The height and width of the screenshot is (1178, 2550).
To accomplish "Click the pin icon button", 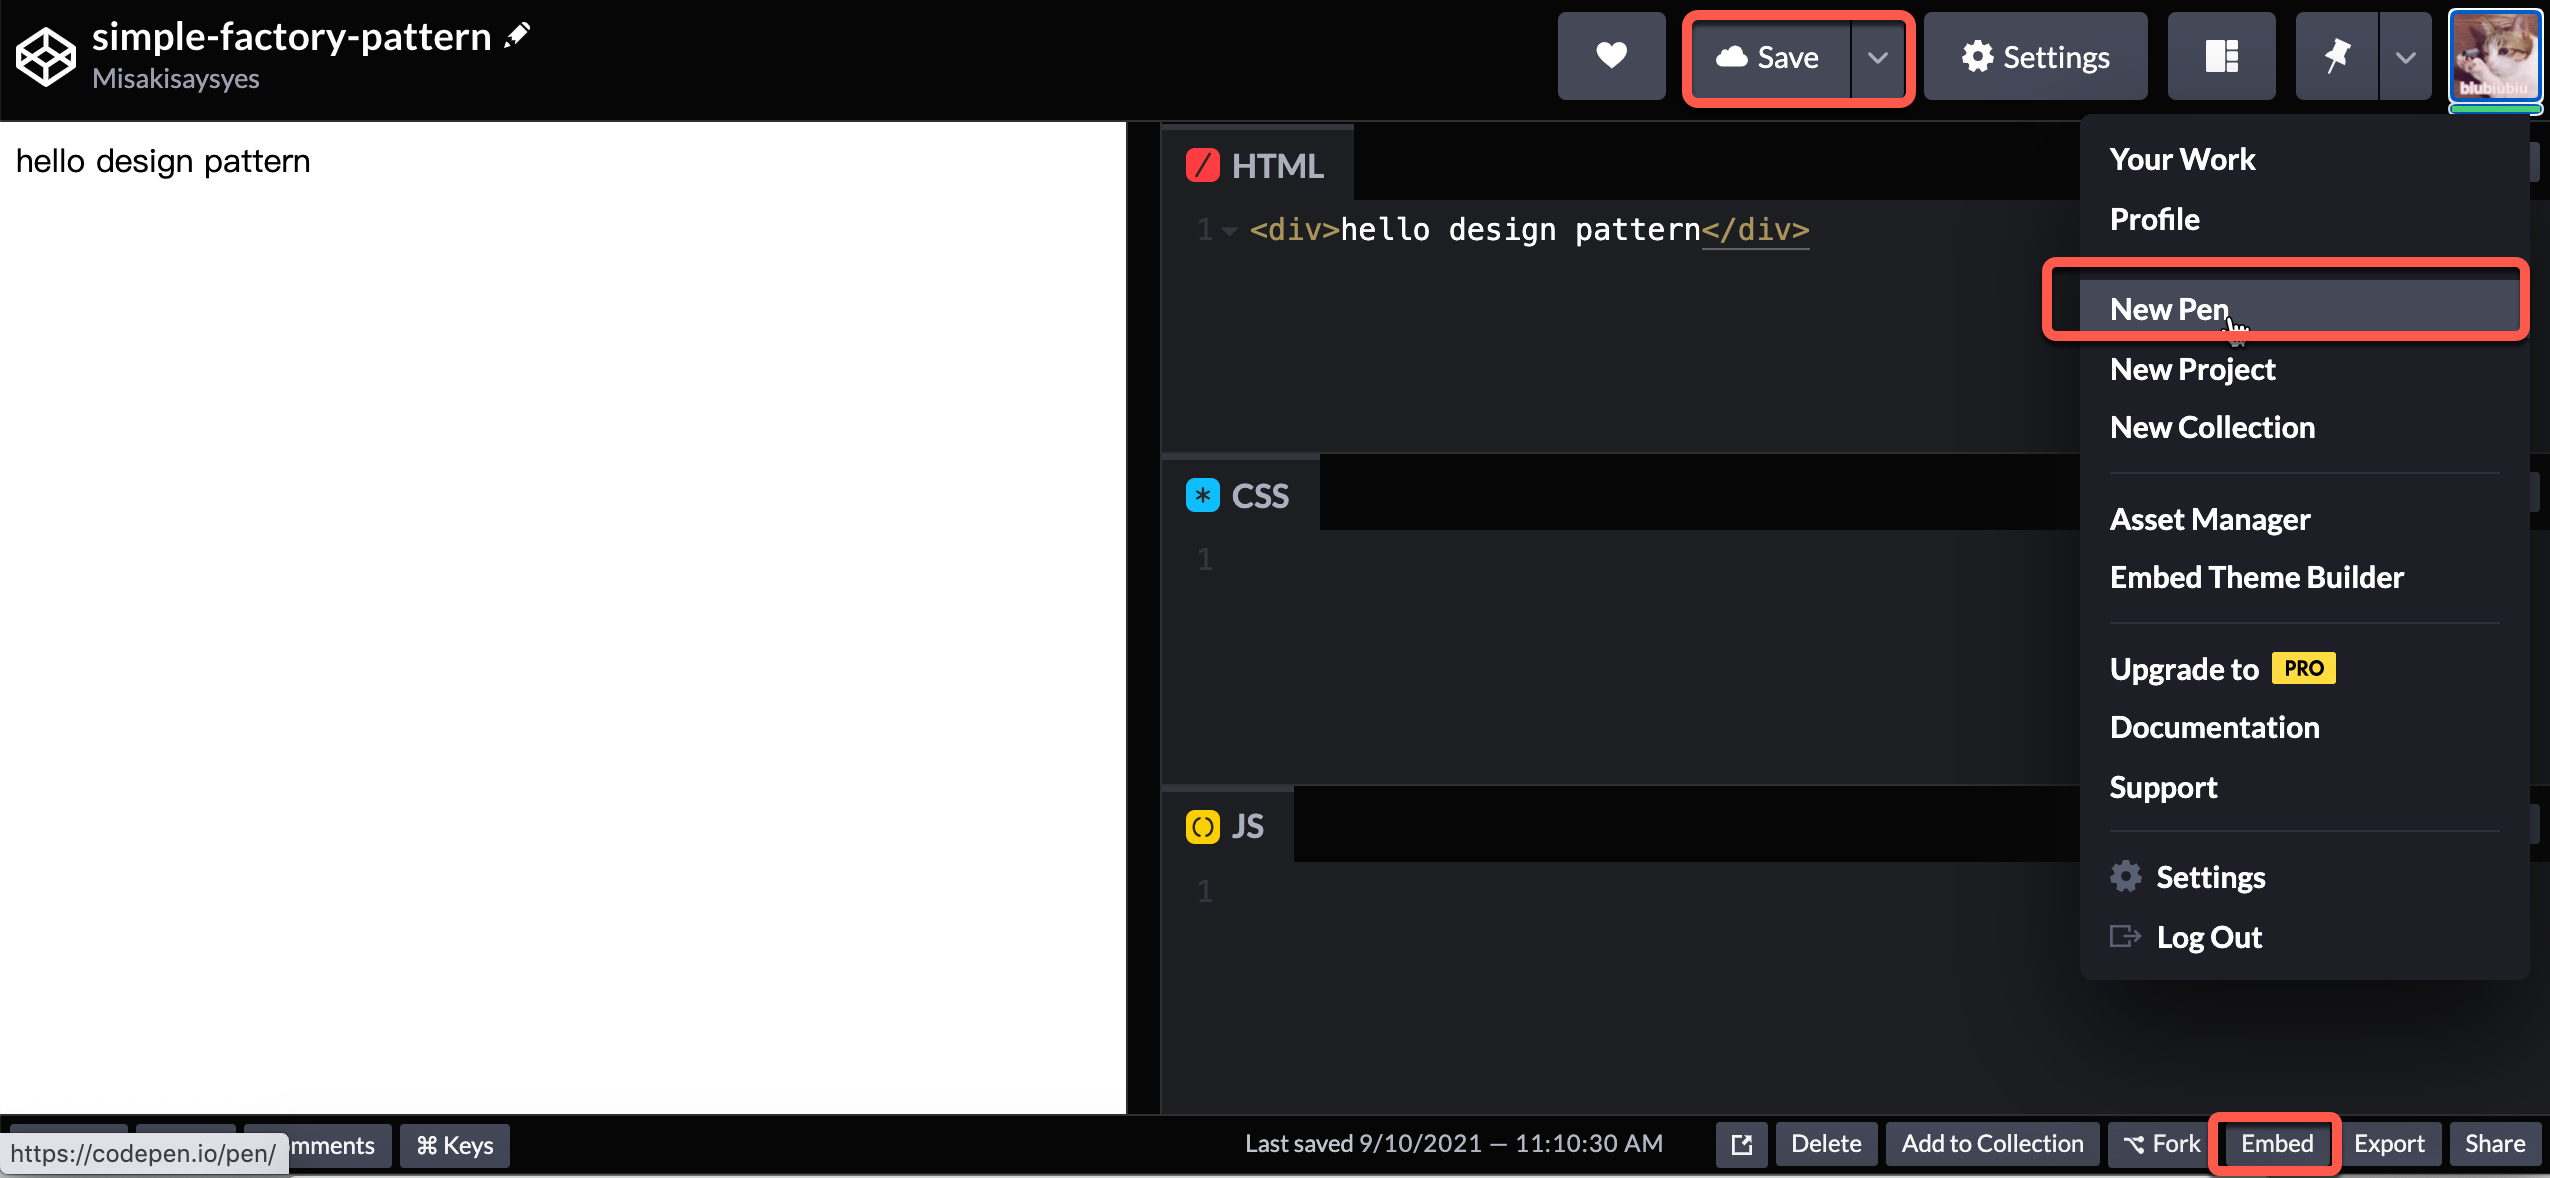I will point(2337,56).
